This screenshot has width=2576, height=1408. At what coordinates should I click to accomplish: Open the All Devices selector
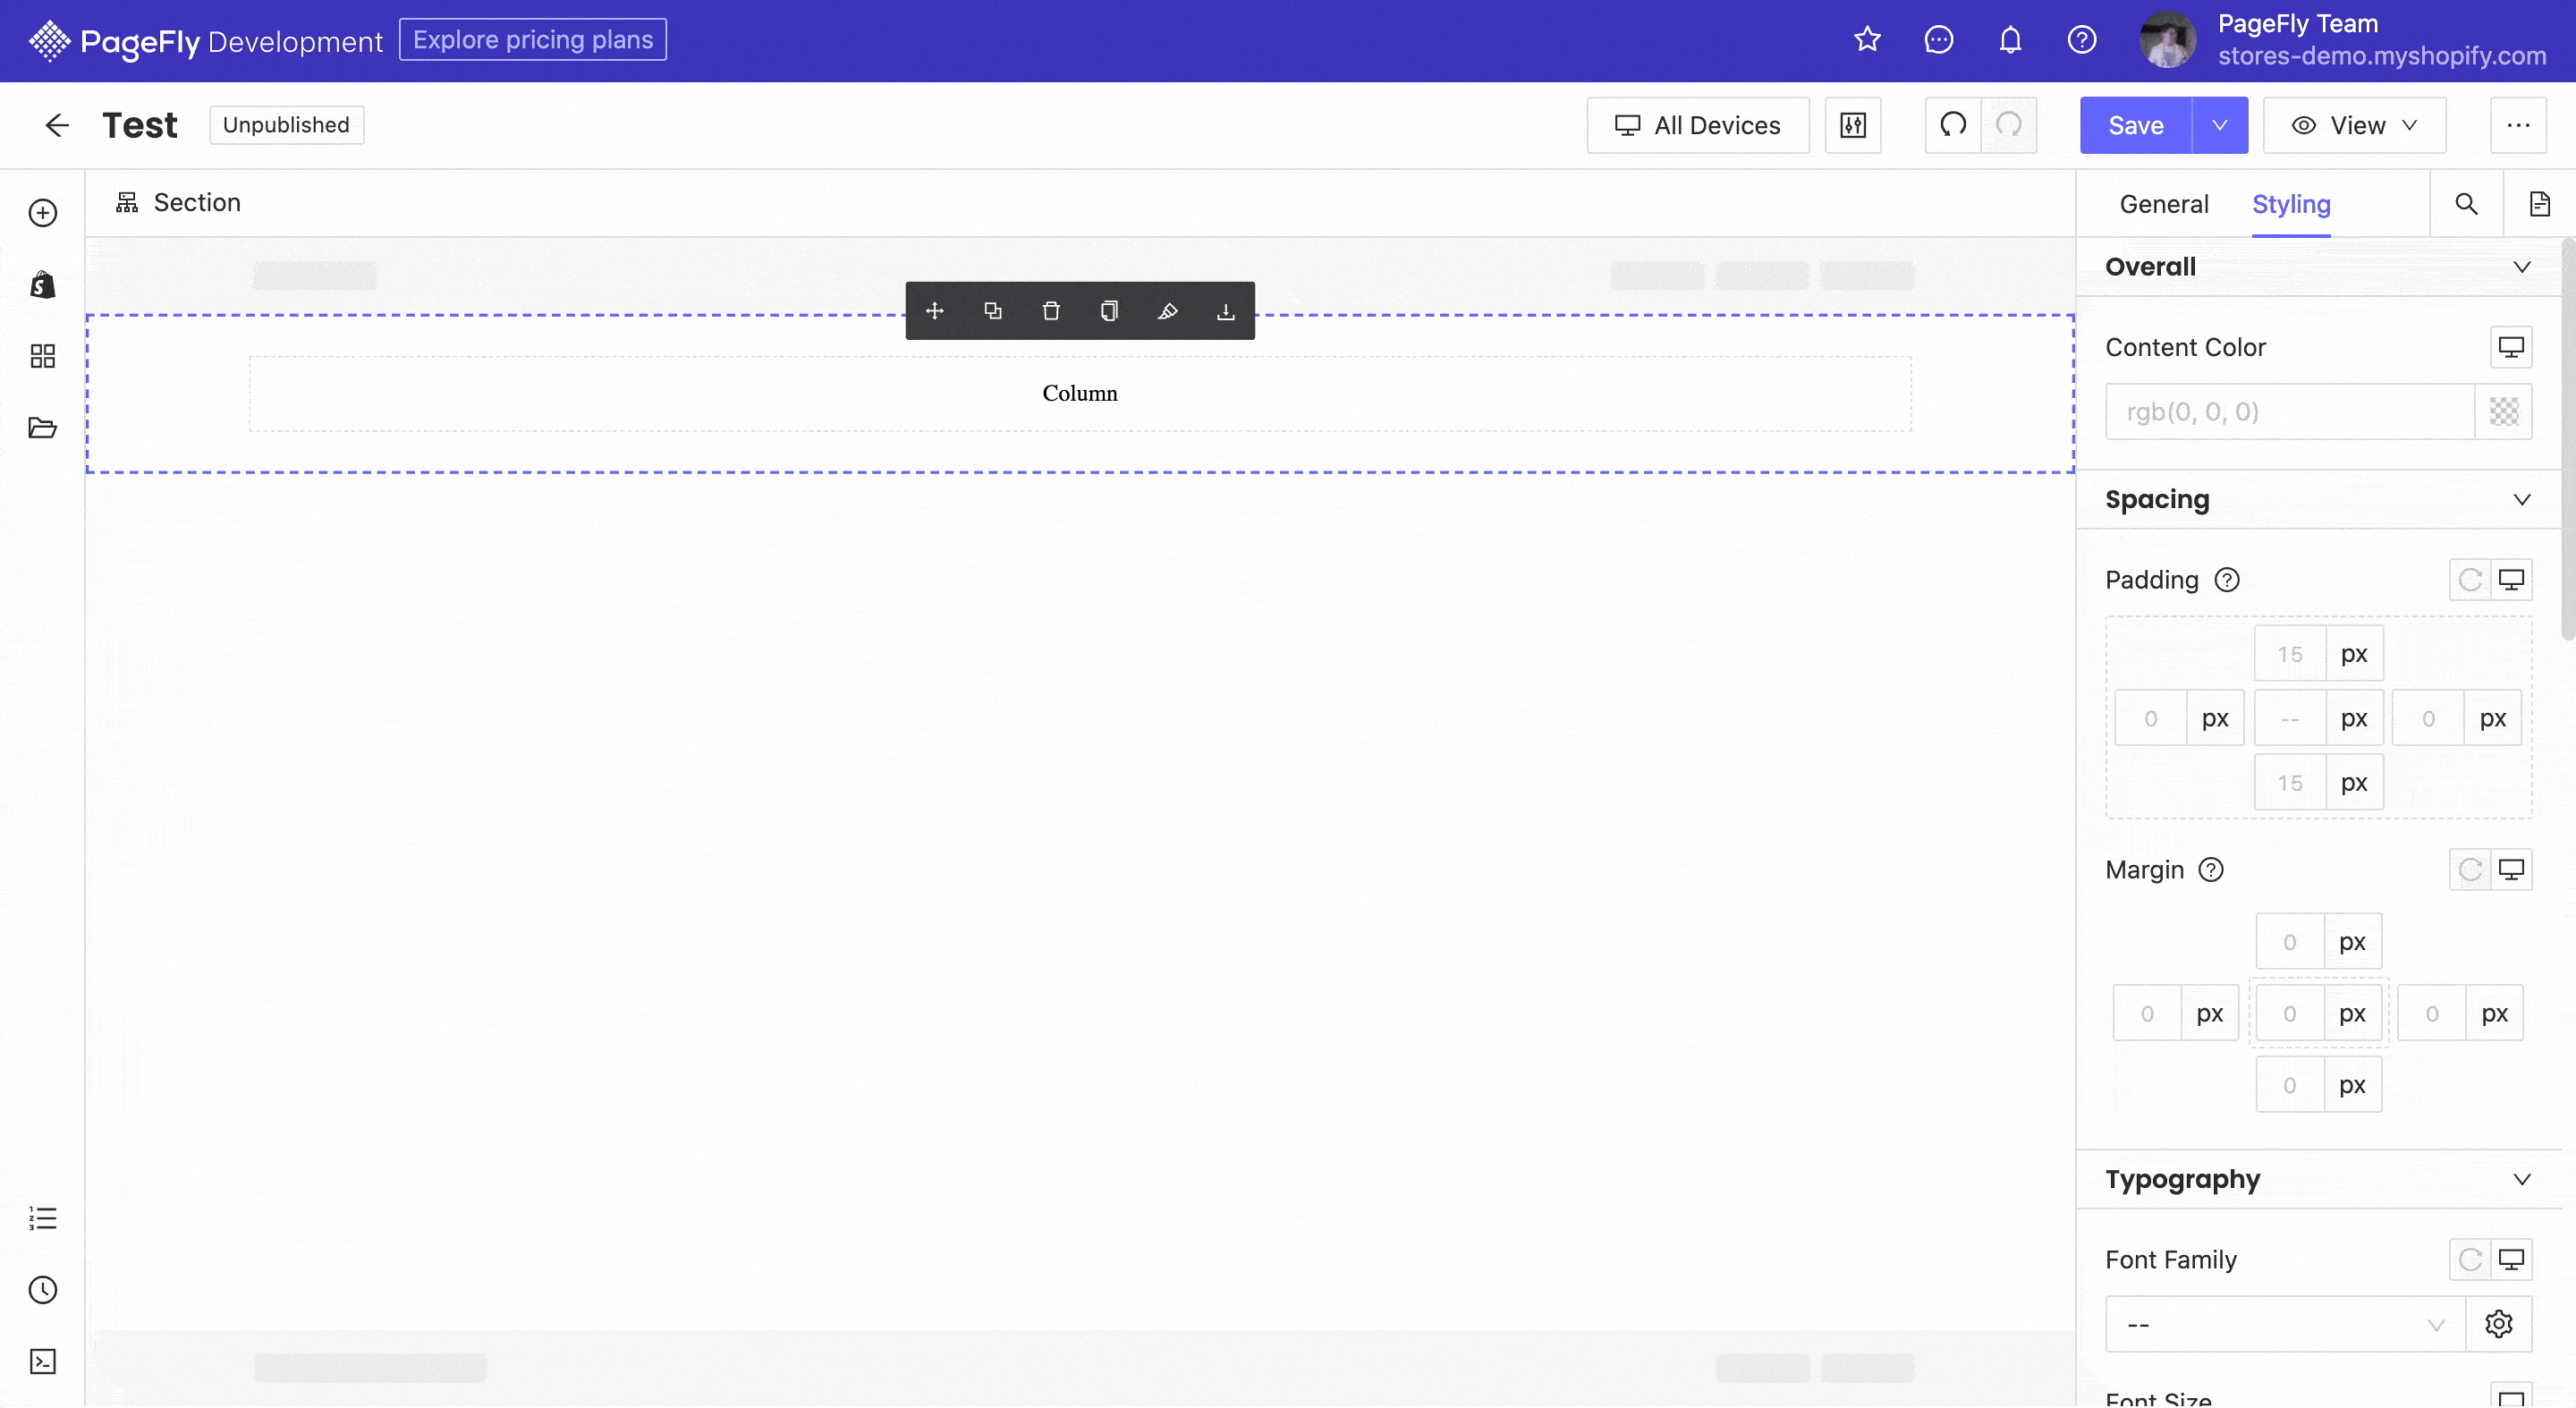click(1698, 125)
